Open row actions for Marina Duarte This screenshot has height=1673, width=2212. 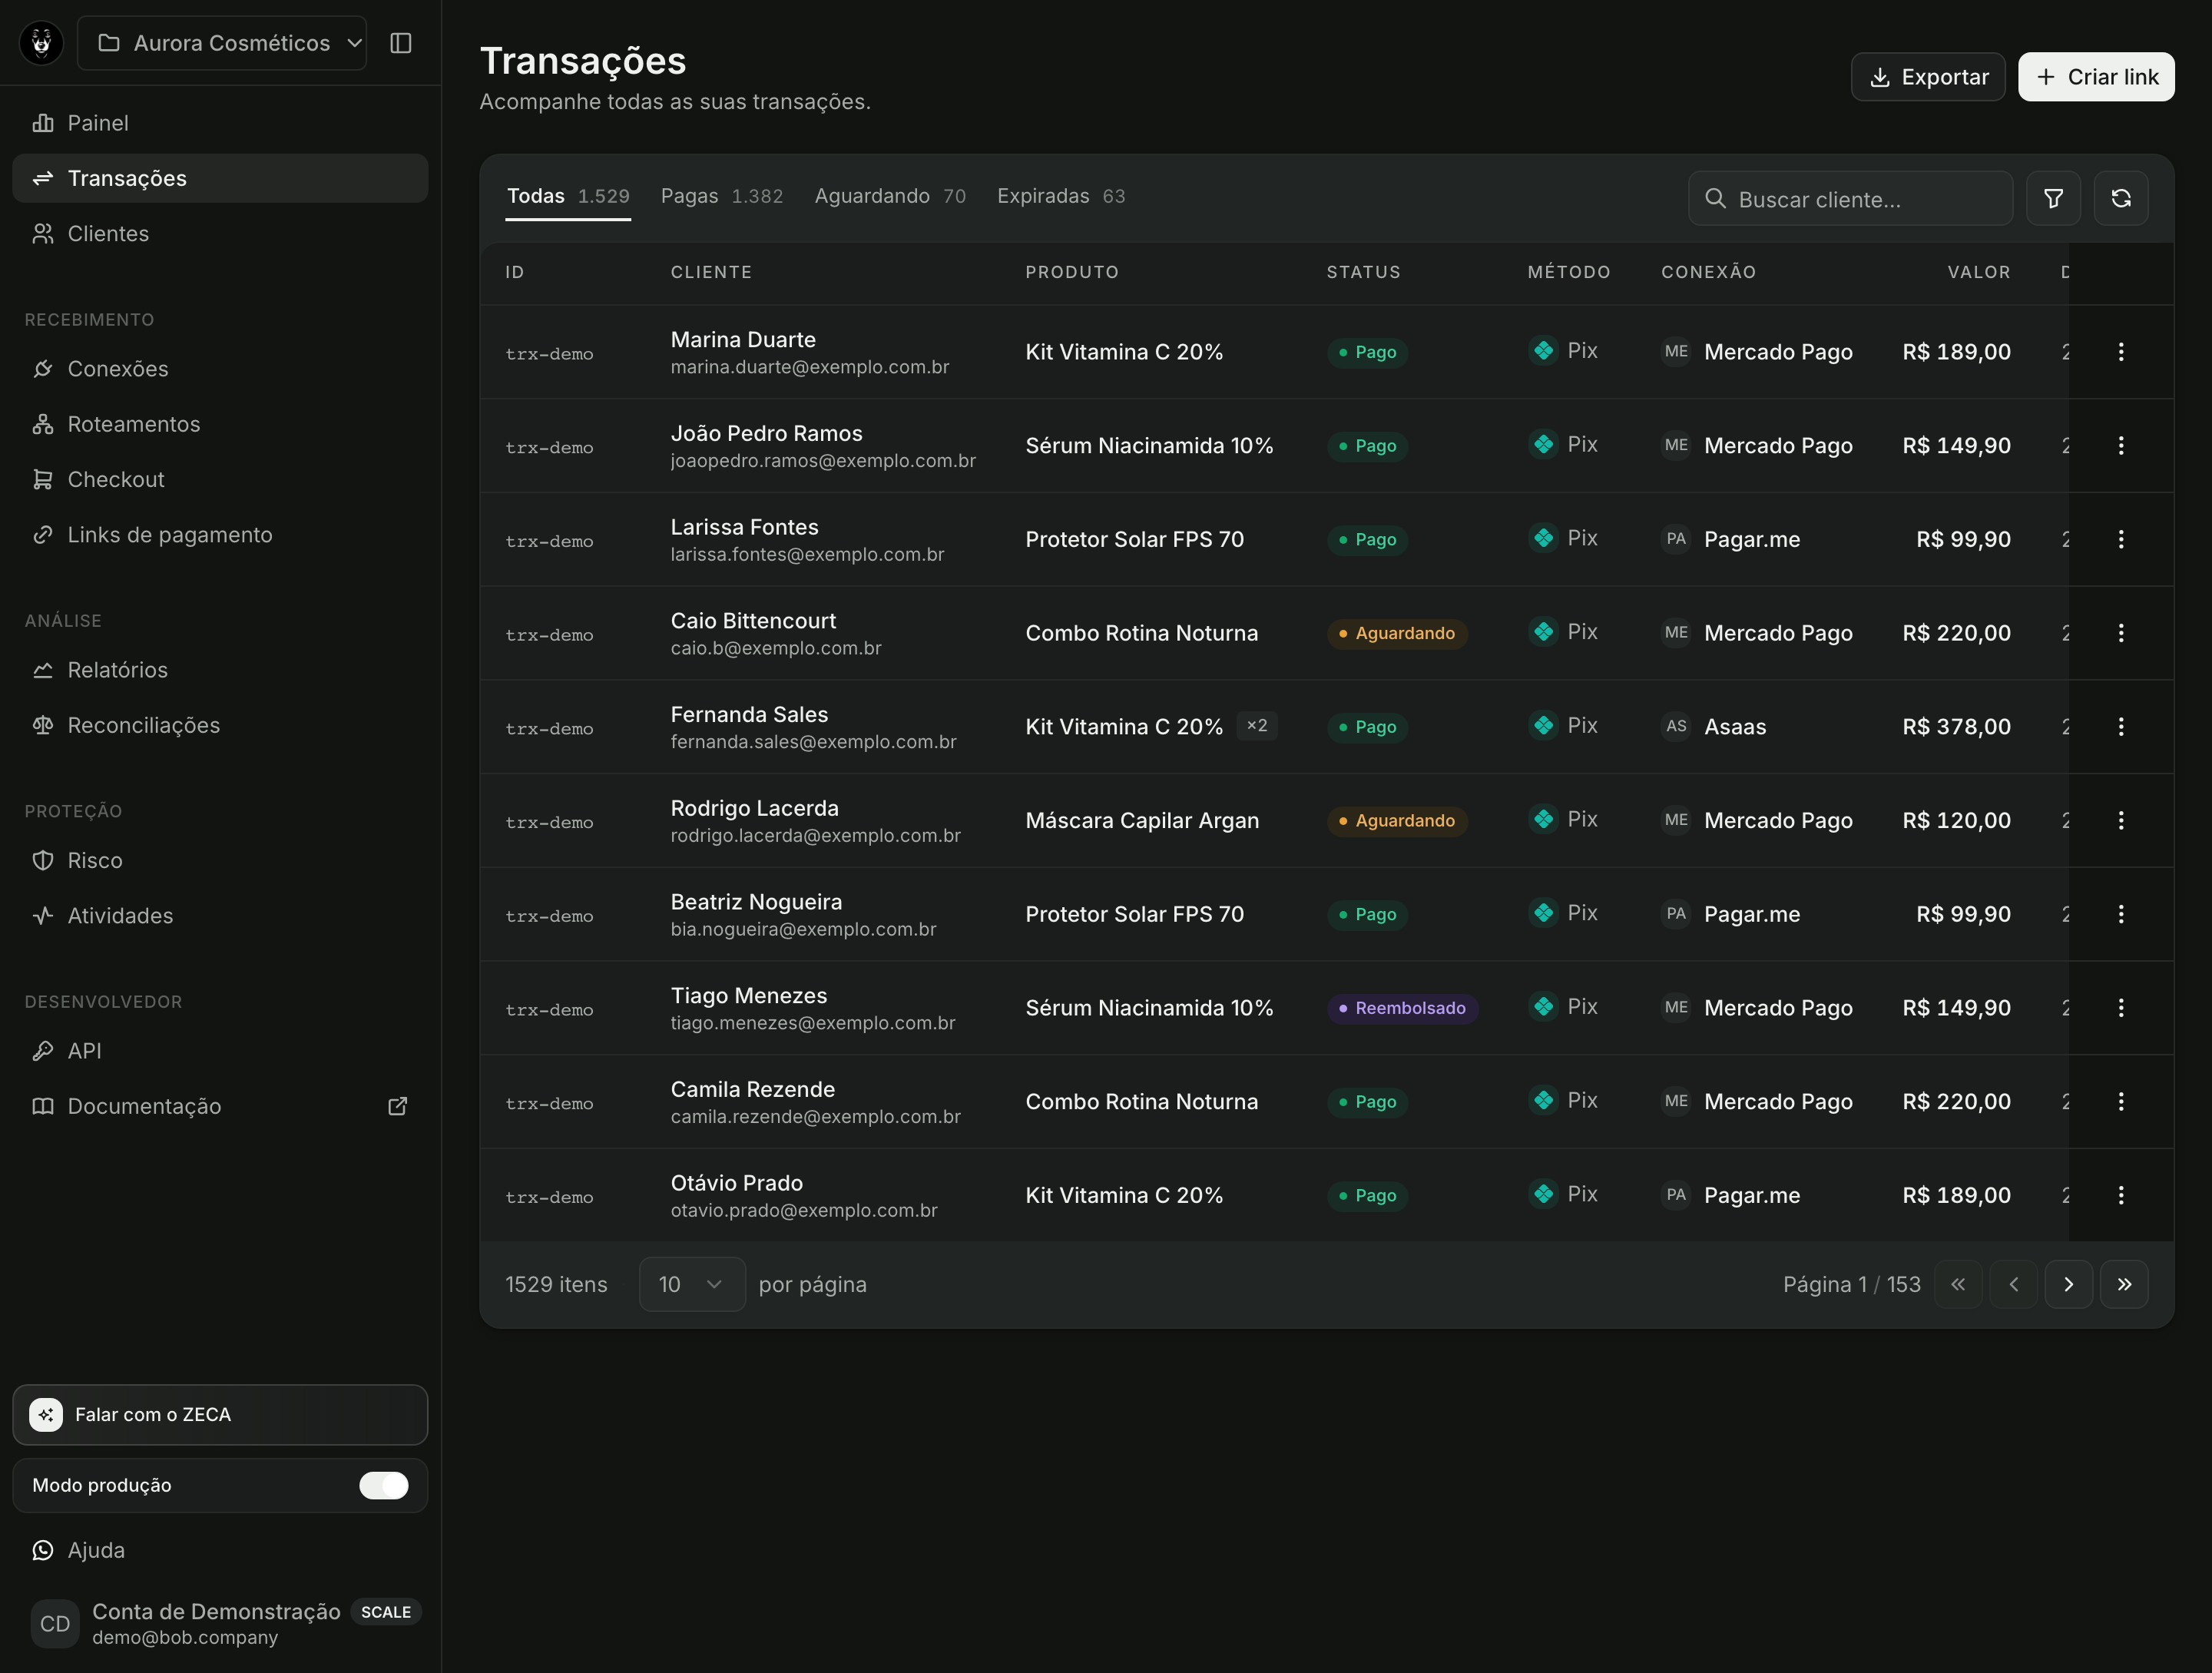pyautogui.click(x=2120, y=352)
